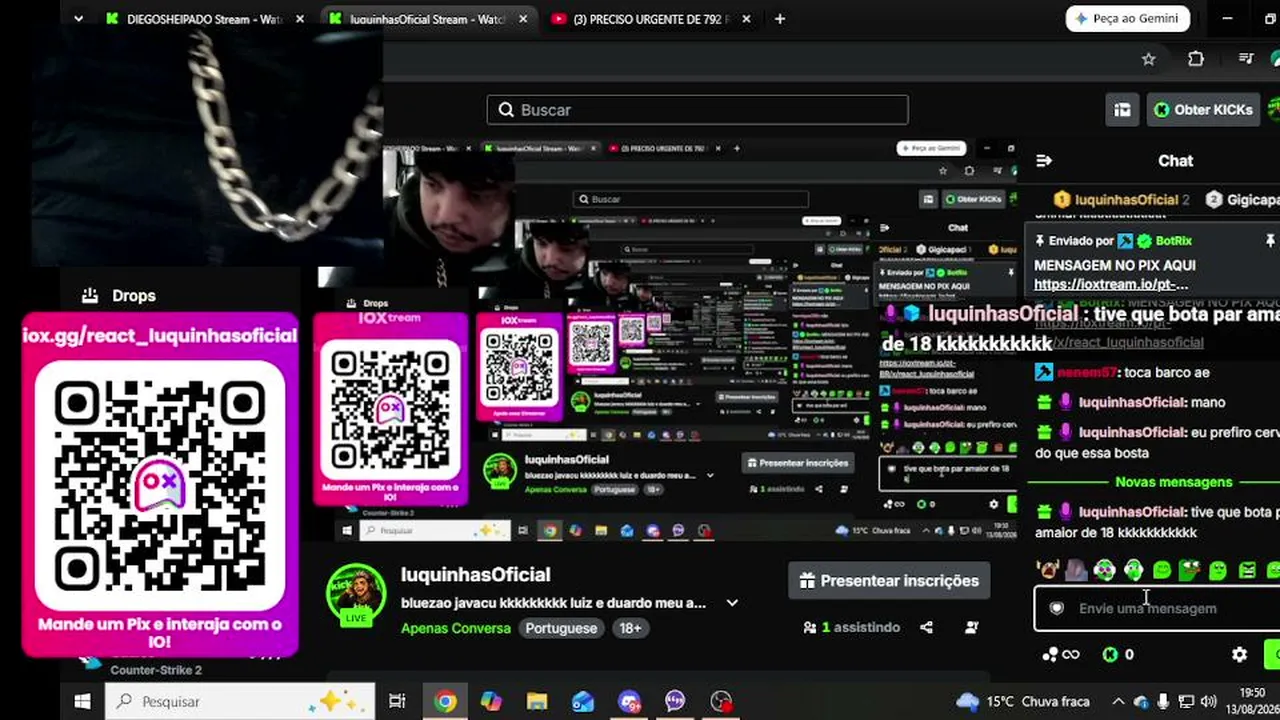Jump to new messages via Novas mensagens

(x=1174, y=482)
